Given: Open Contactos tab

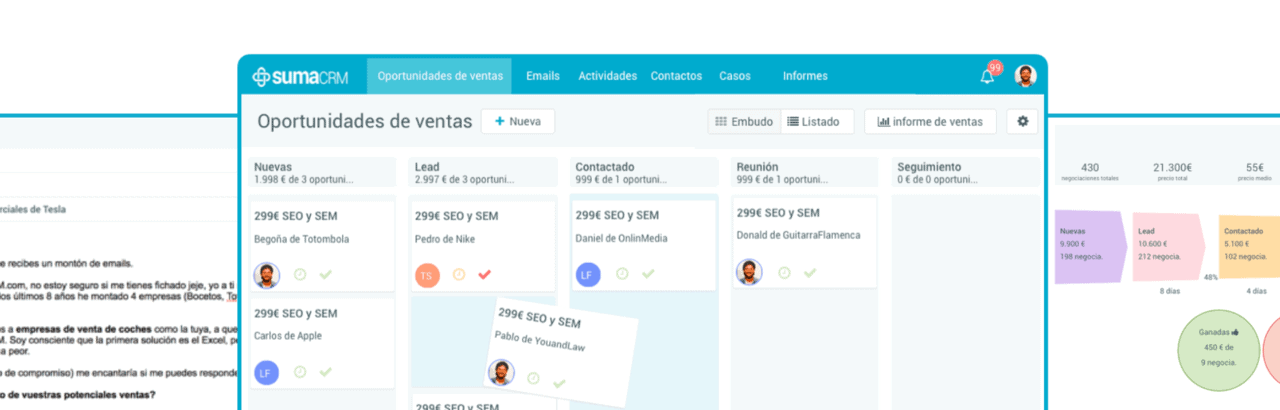Looking at the screenshot, I should click(676, 76).
